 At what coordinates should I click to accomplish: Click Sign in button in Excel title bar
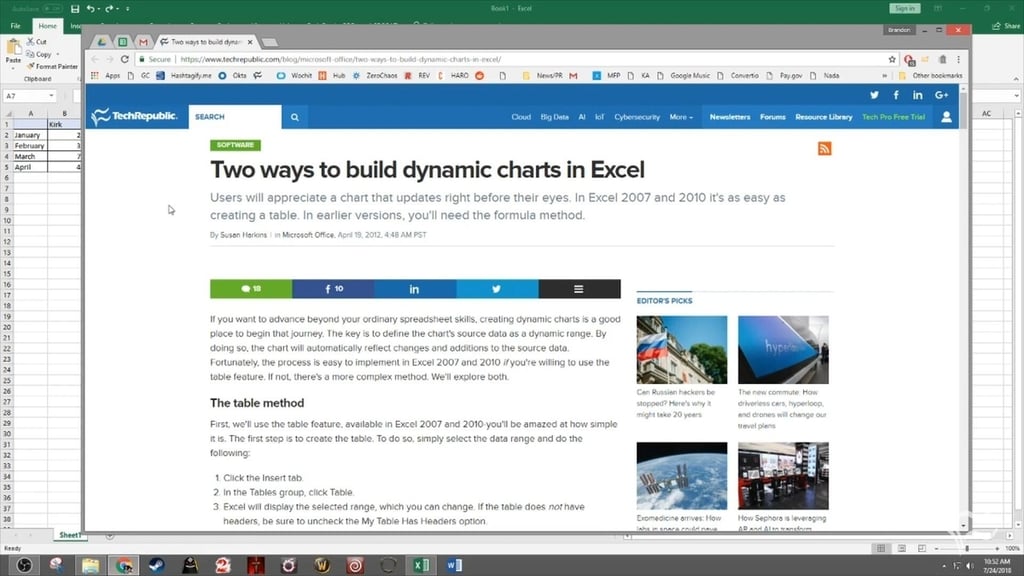click(x=904, y=8)
